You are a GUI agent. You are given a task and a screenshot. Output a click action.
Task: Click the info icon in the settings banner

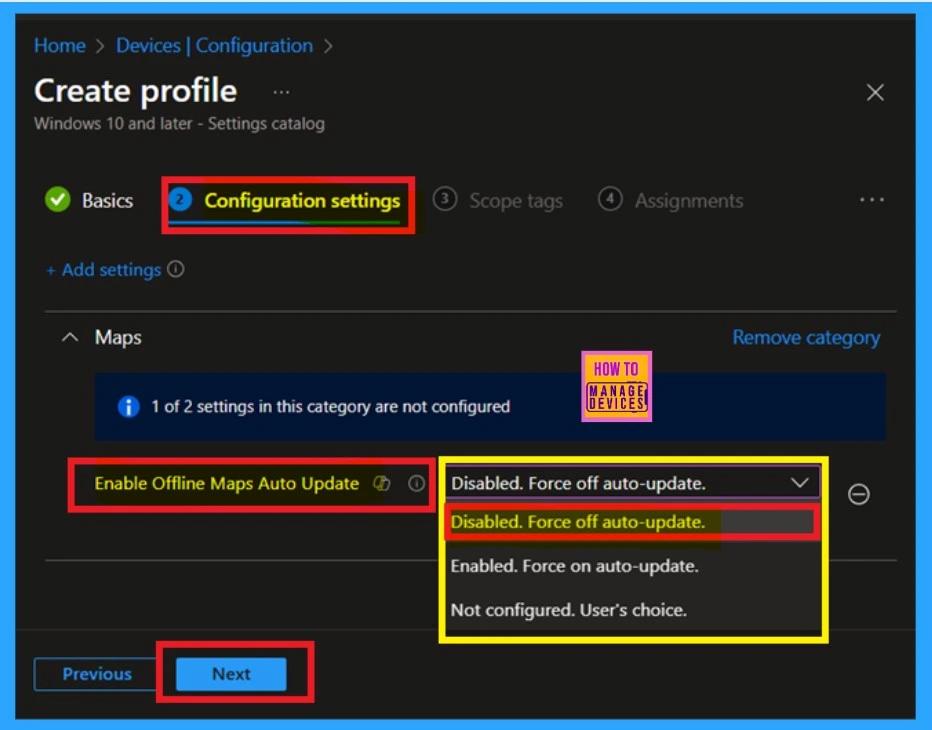pos(128,407)
